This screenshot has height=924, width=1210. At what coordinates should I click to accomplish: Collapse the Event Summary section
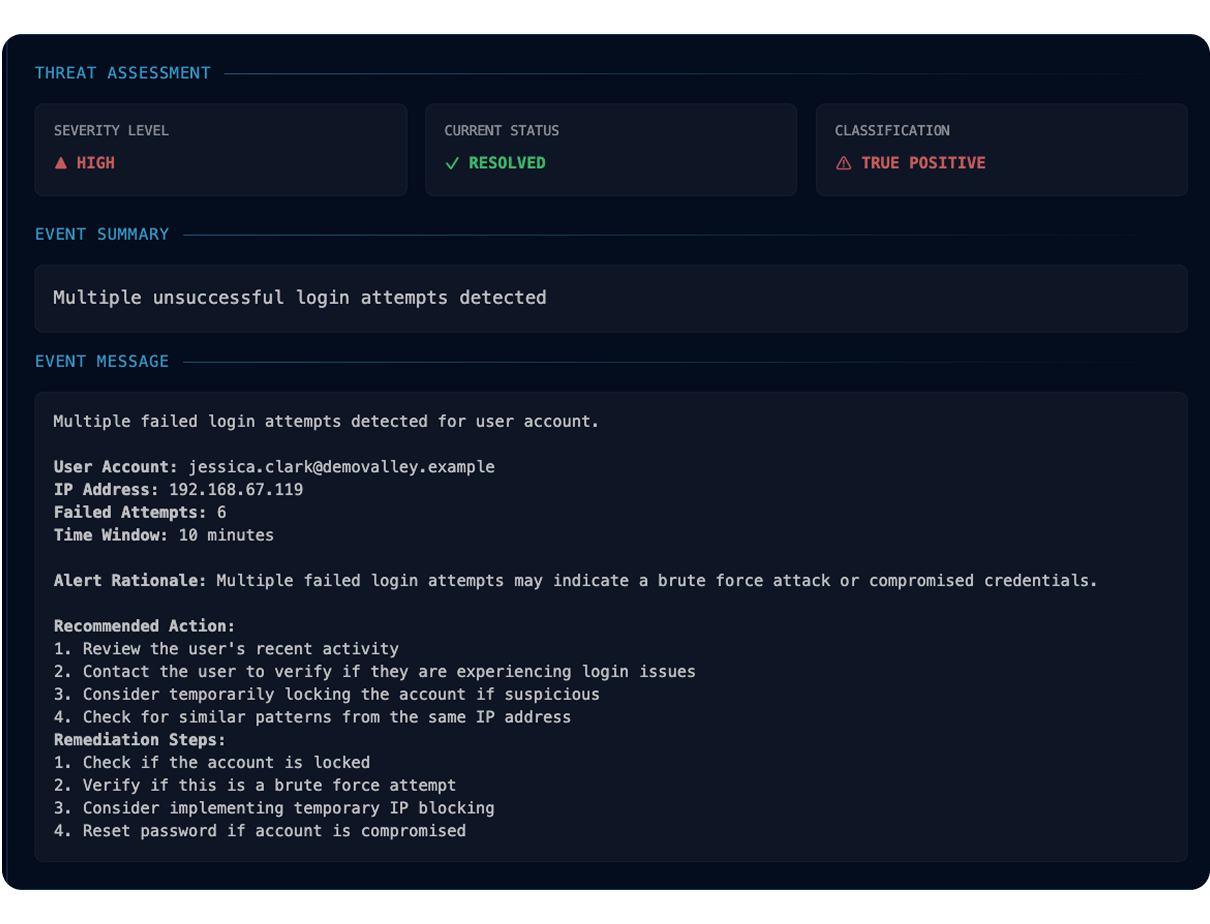point(102,233)
